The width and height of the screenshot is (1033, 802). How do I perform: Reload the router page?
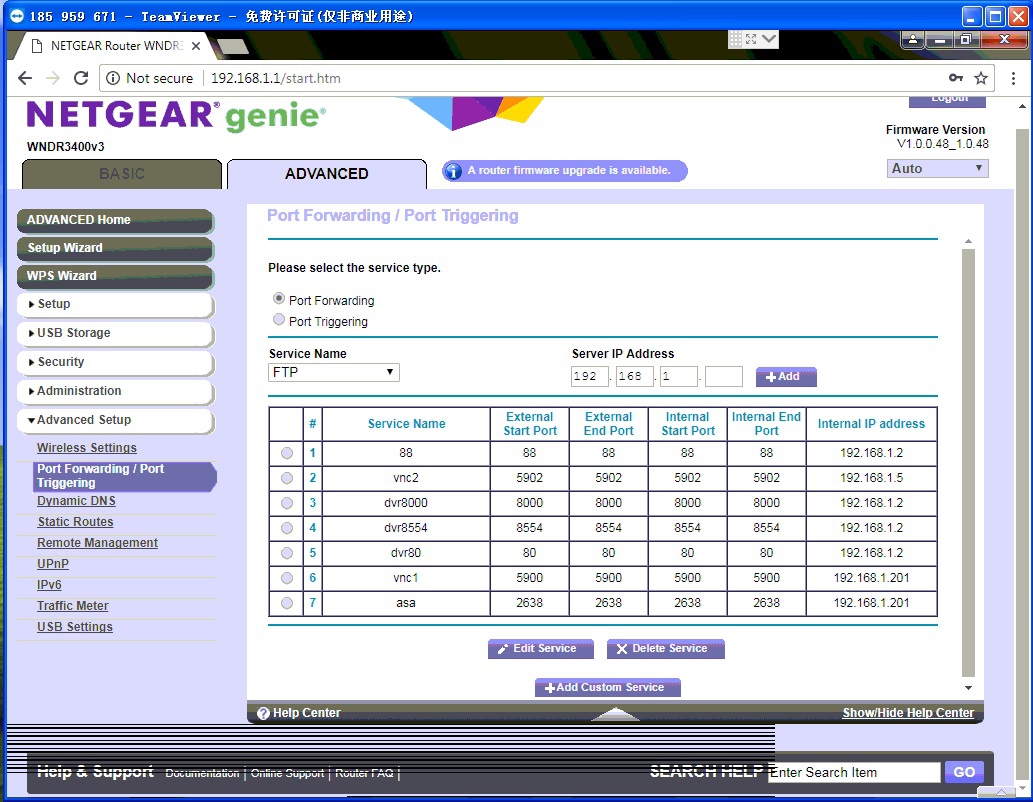pyautogui.click(x=81, y=78)
